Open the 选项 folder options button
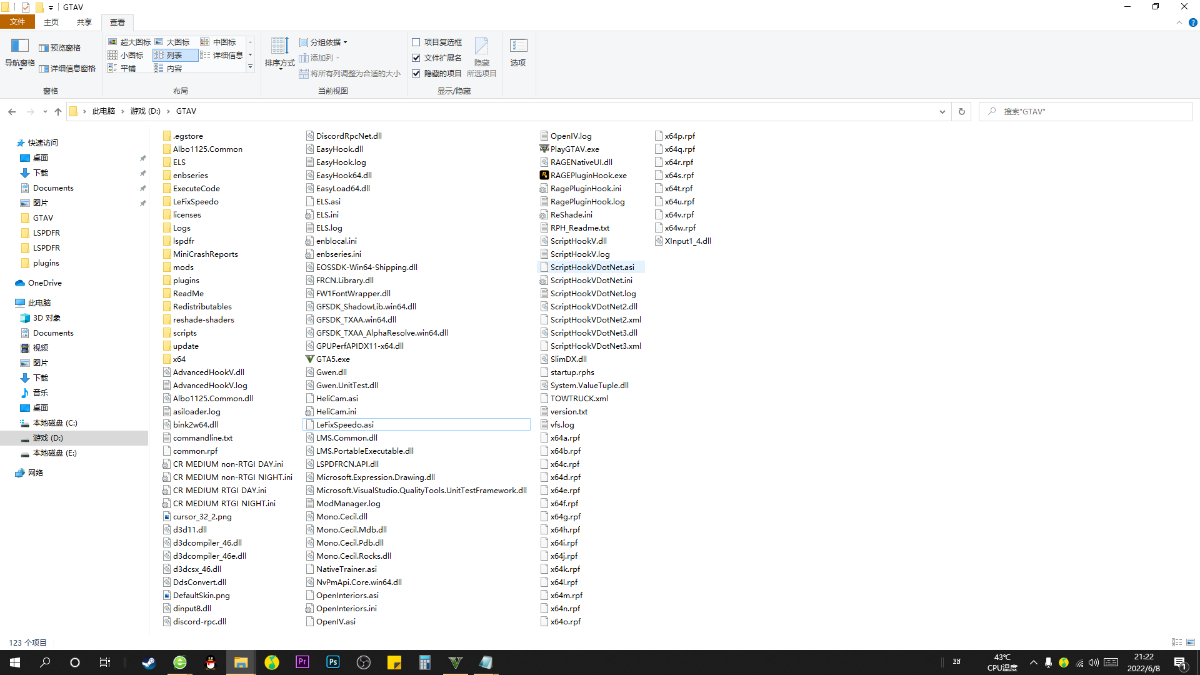Screen dimensions: 1200x675 click(x=518, y=53)
